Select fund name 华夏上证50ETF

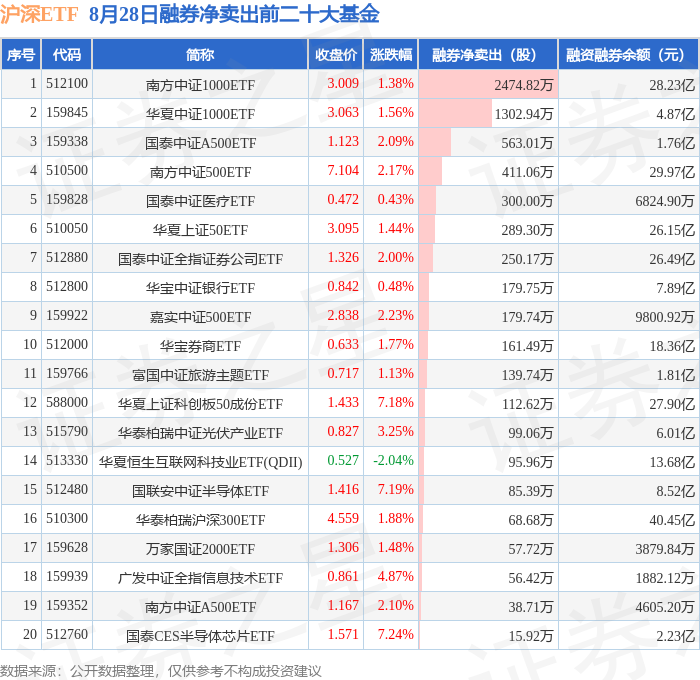tap(200, 230)
